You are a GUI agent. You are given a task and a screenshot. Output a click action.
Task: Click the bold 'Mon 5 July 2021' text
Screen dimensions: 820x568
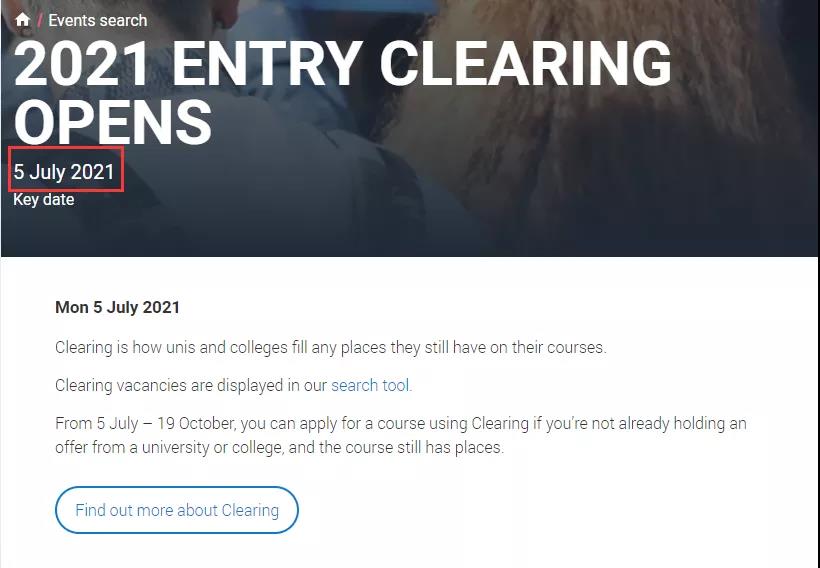coord(117,307)
